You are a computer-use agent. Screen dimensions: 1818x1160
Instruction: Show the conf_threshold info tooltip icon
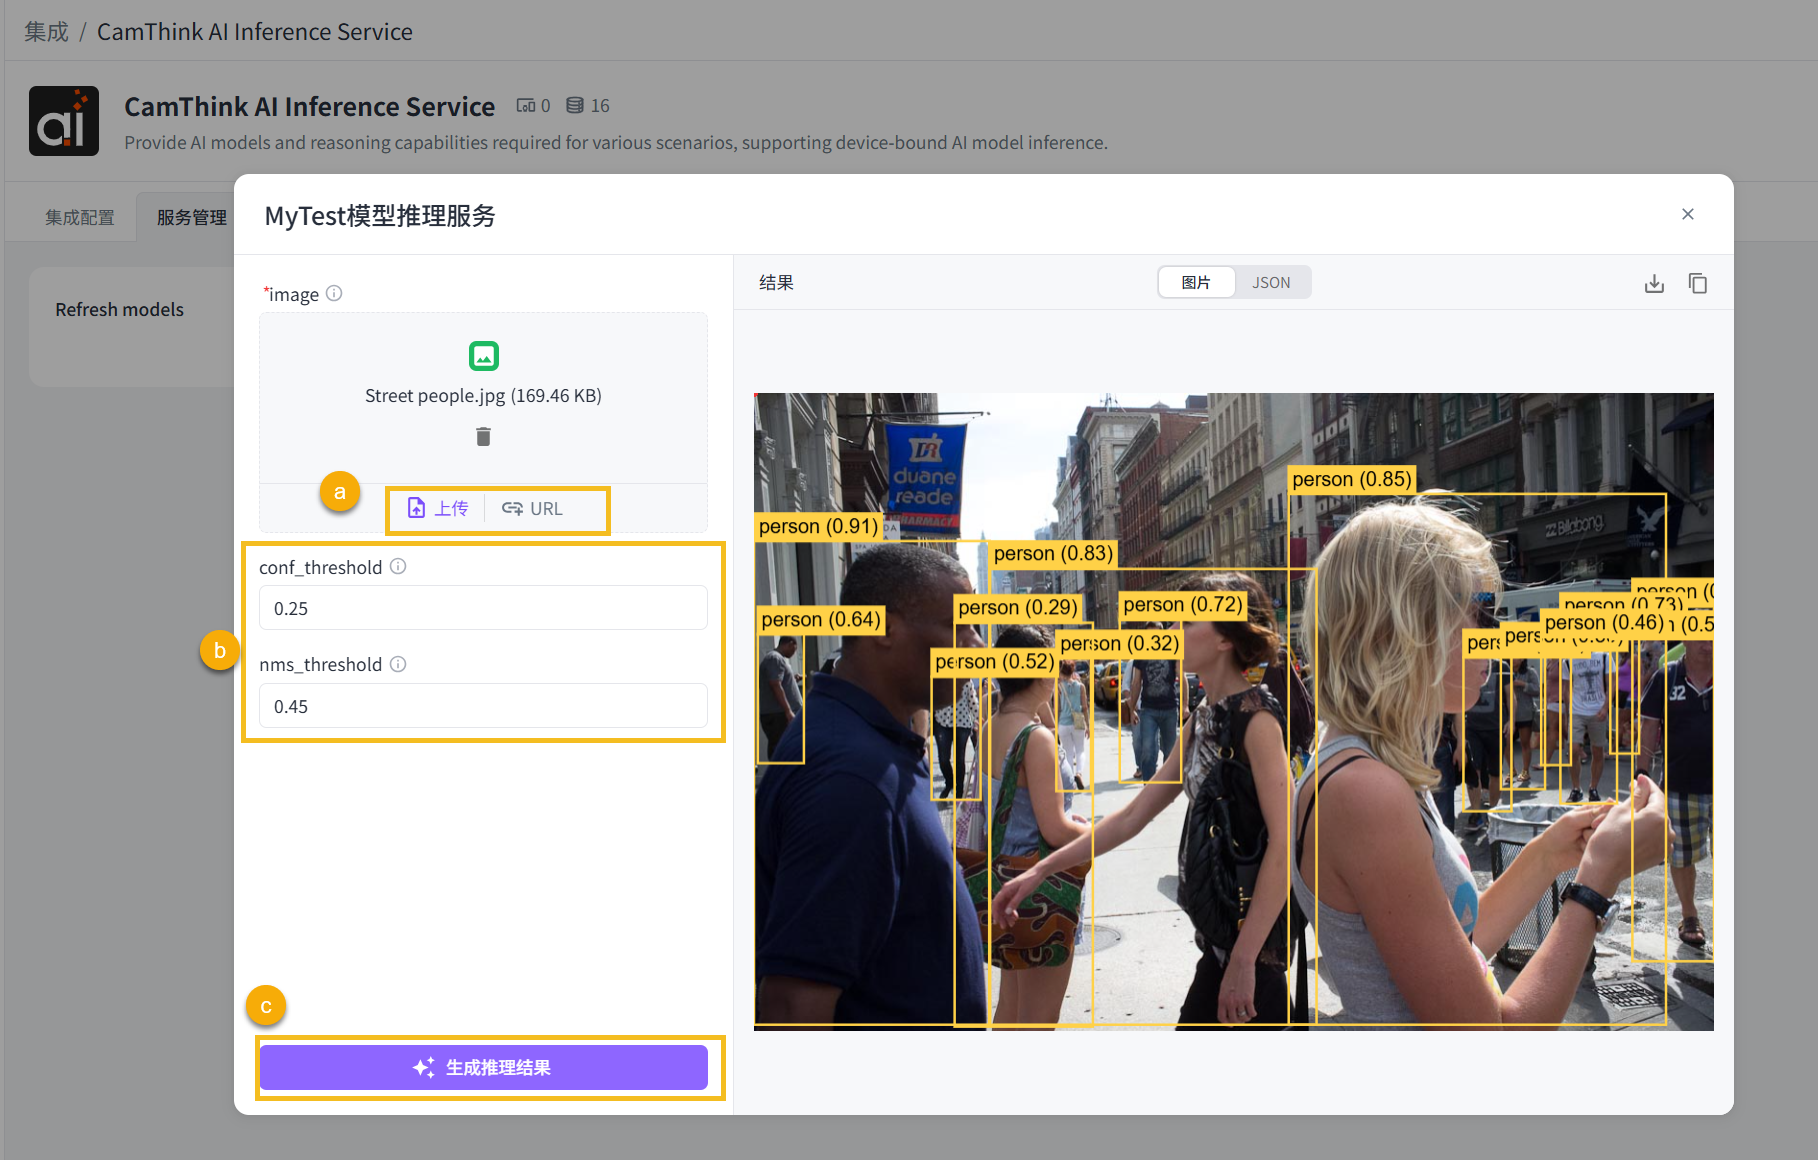(398, 566)
